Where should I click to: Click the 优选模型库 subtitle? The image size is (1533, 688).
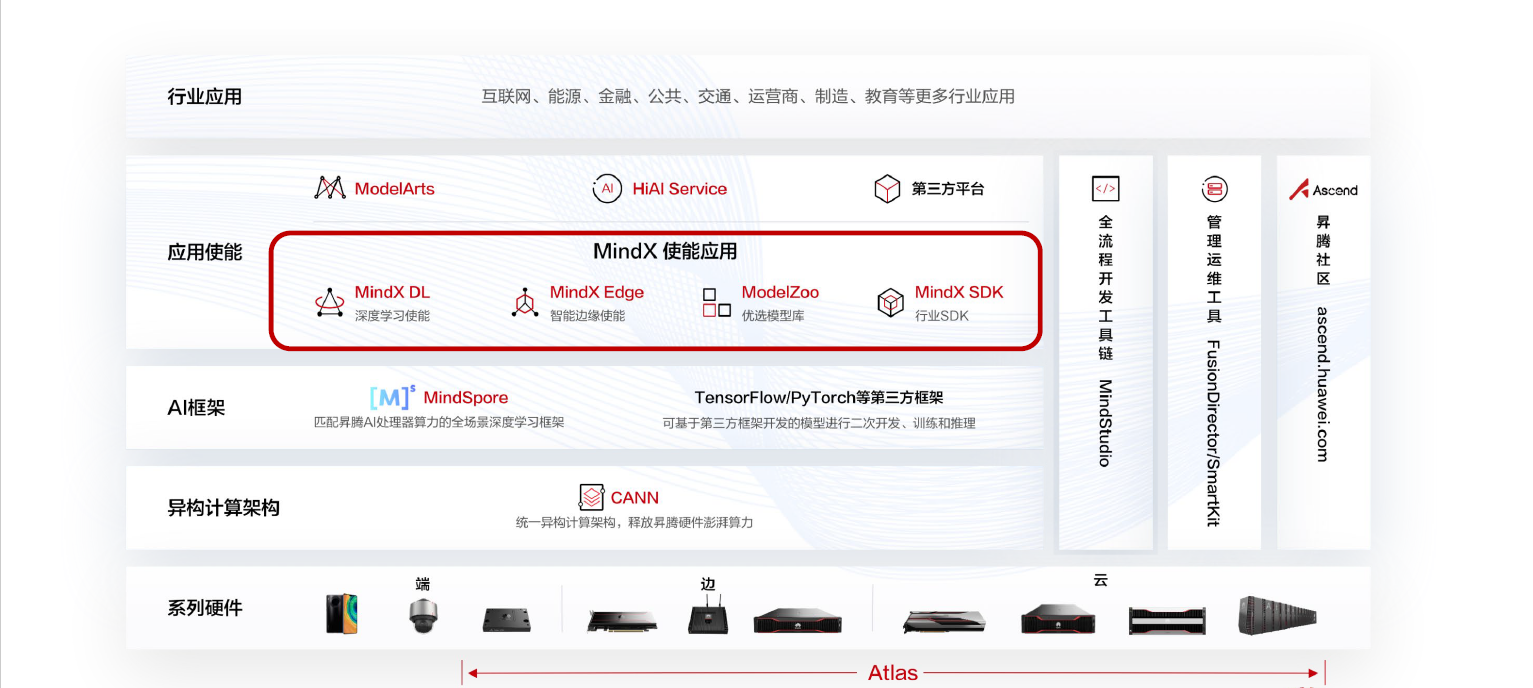click(x=773, y=316)
